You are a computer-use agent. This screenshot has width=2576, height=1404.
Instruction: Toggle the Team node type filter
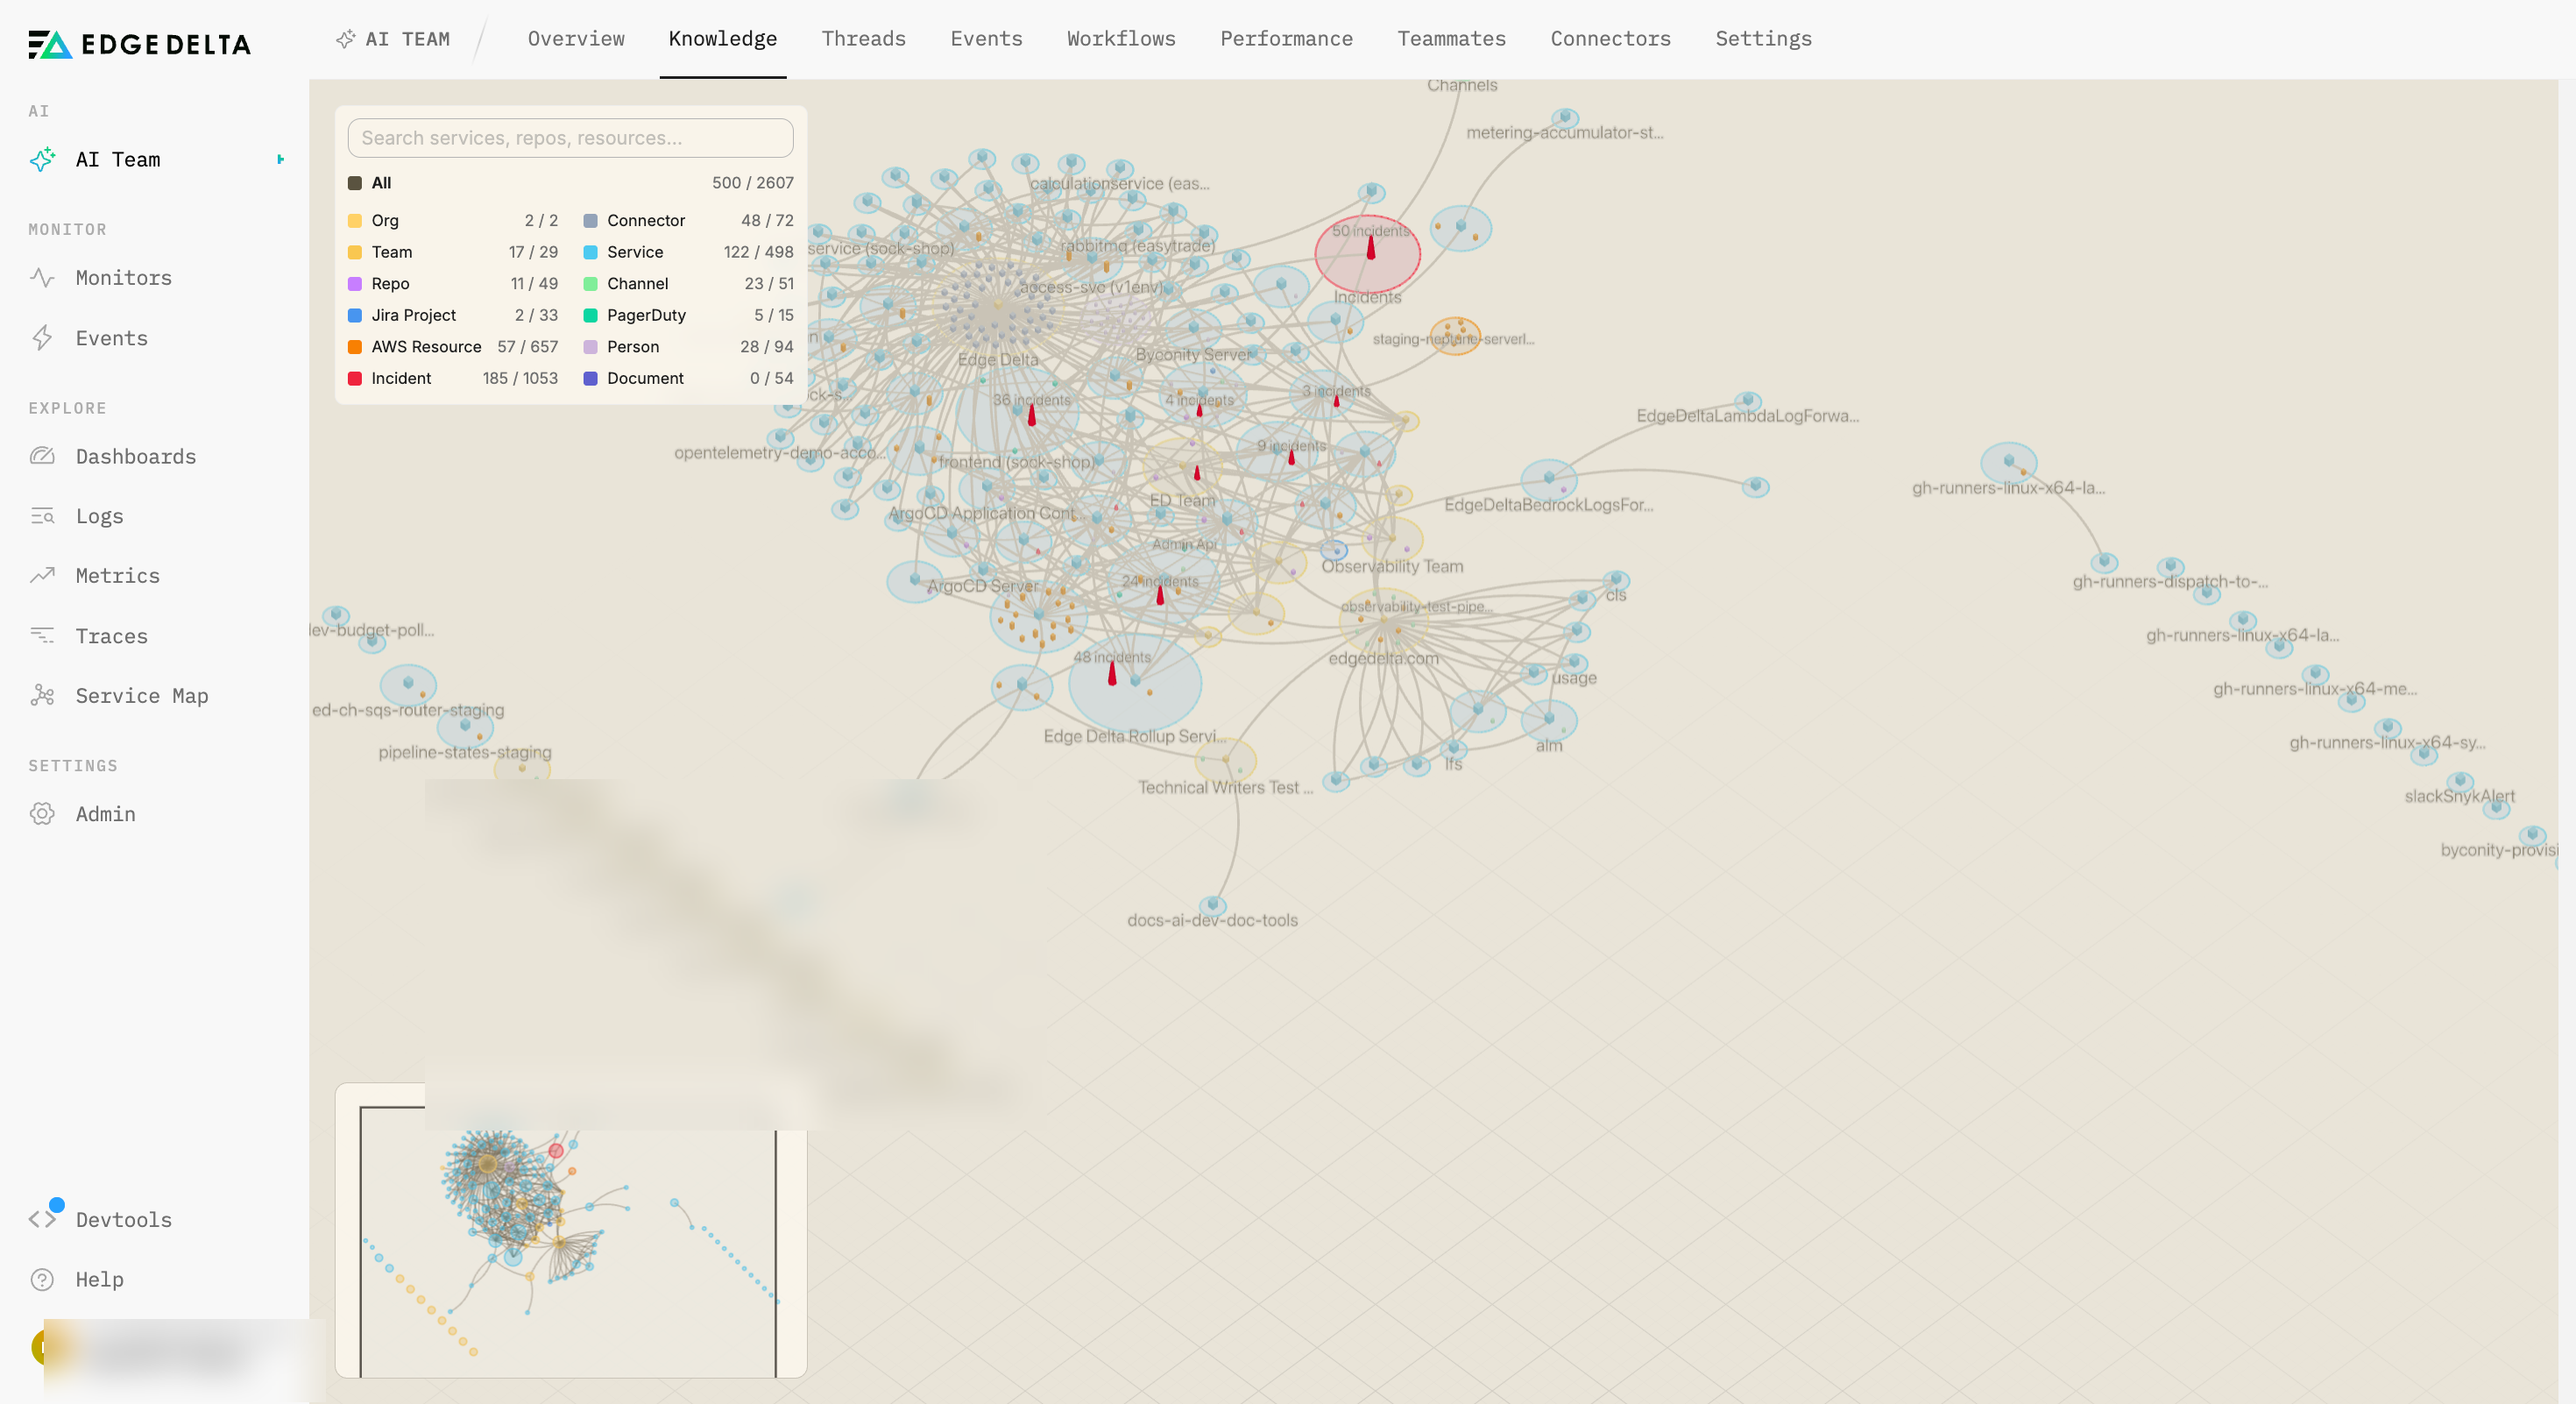(452, 252)
